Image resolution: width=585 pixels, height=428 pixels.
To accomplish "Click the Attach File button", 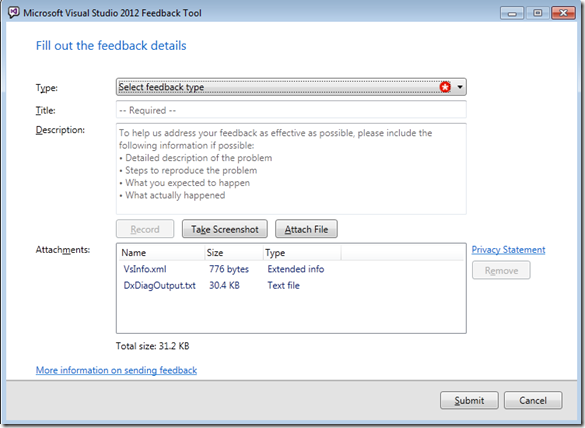I will tap(306, 229).
